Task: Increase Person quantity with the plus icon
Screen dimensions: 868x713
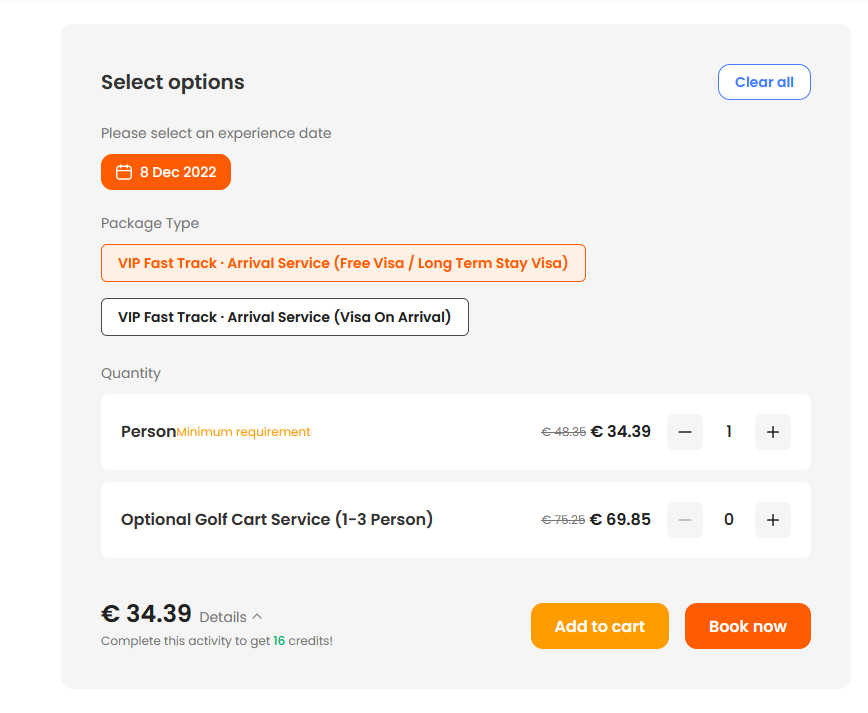Action: [773, 432]
